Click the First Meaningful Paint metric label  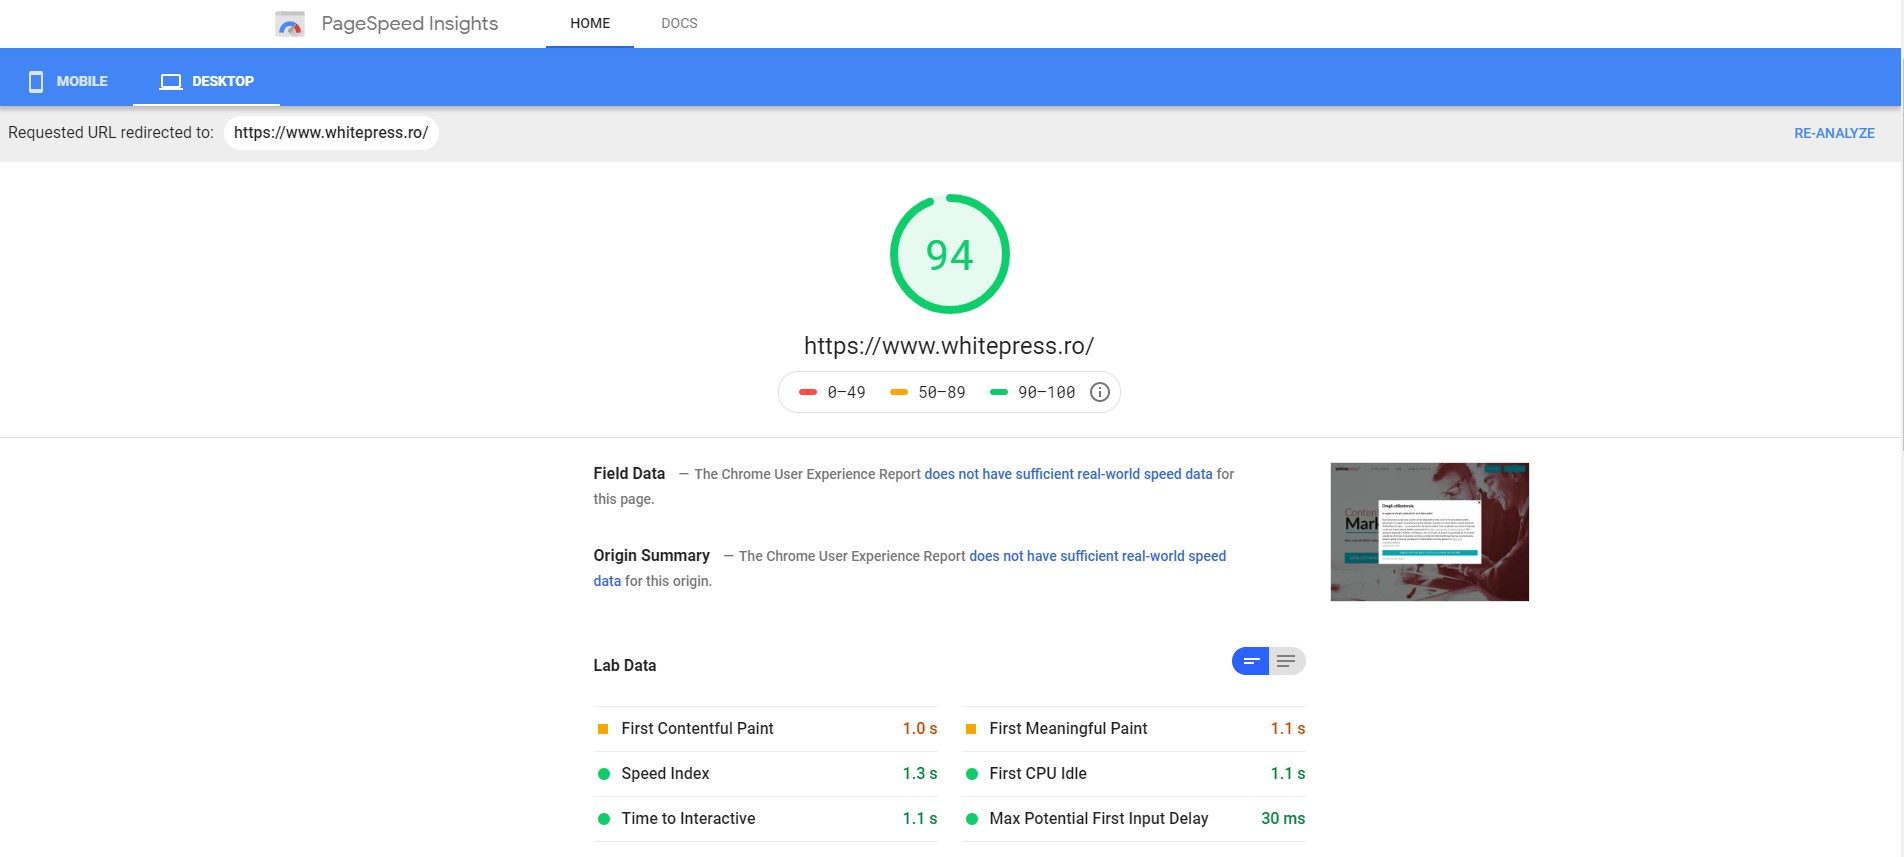click(1068, 729)
